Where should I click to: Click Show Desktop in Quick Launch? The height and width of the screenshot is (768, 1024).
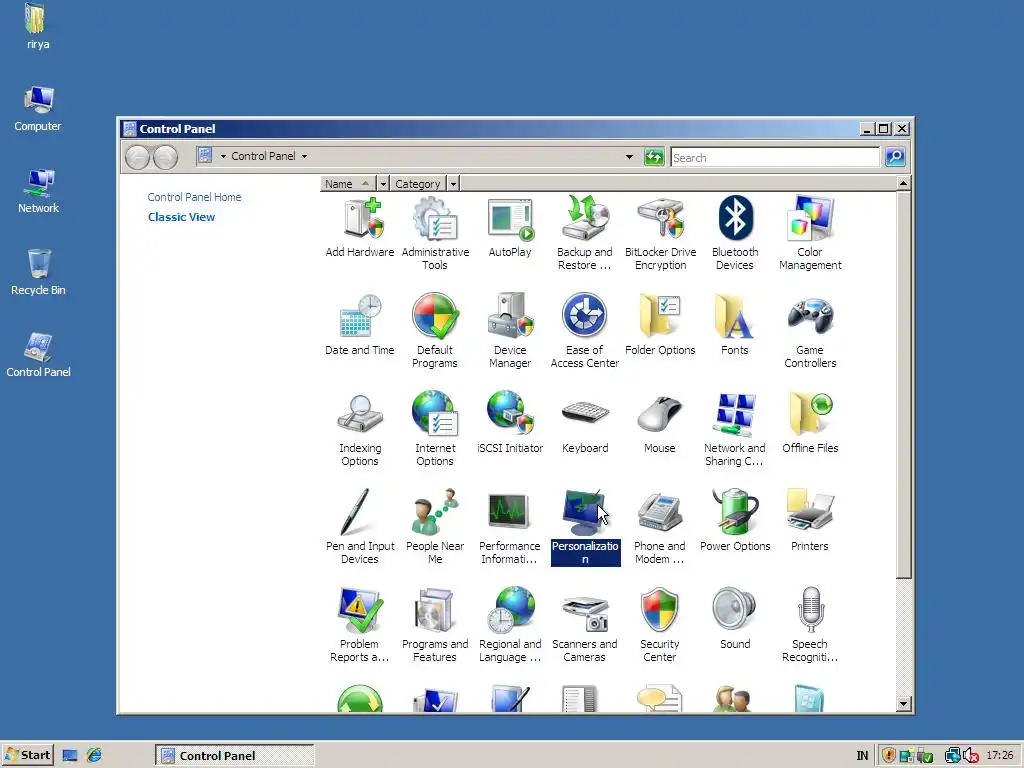coord(70,756)
